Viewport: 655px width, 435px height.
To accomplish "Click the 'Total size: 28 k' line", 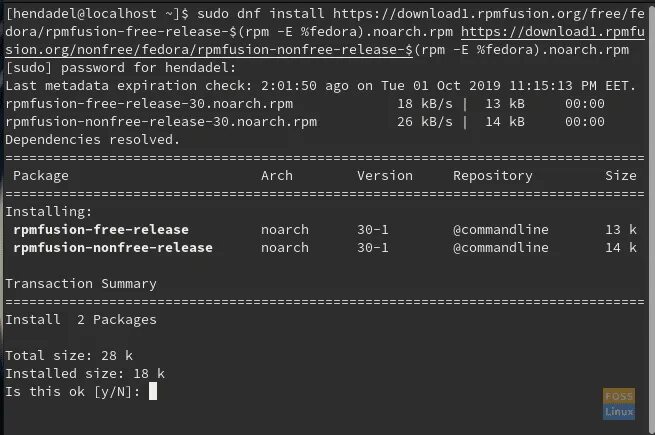I will click(x=69, y=356).
